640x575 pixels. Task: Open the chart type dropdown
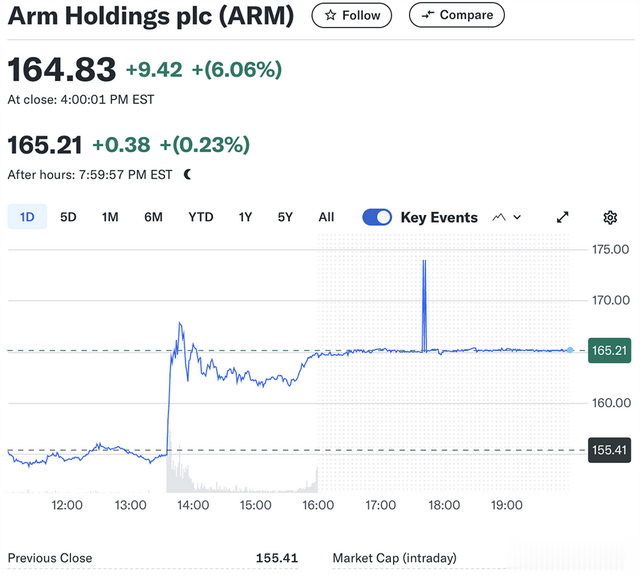[508, 217]
